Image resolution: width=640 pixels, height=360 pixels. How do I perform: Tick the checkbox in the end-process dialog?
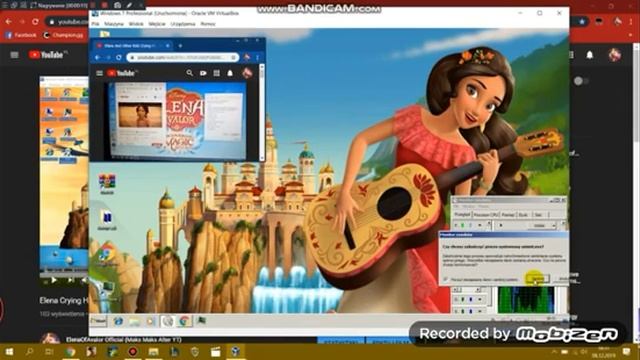tap(446, 280)
